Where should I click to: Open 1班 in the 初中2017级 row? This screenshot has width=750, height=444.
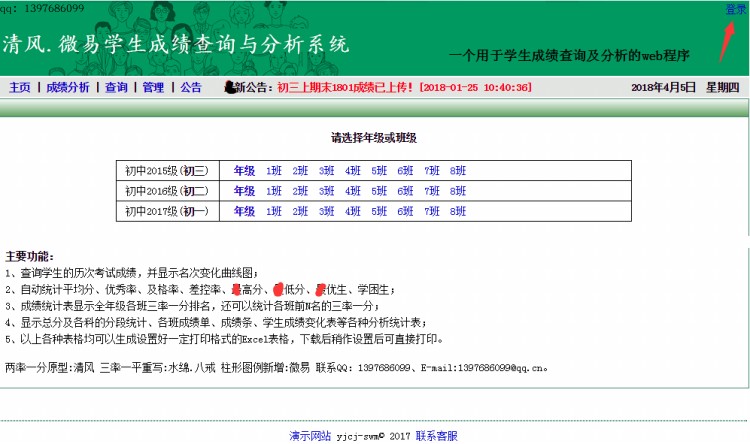click(274, 211)
